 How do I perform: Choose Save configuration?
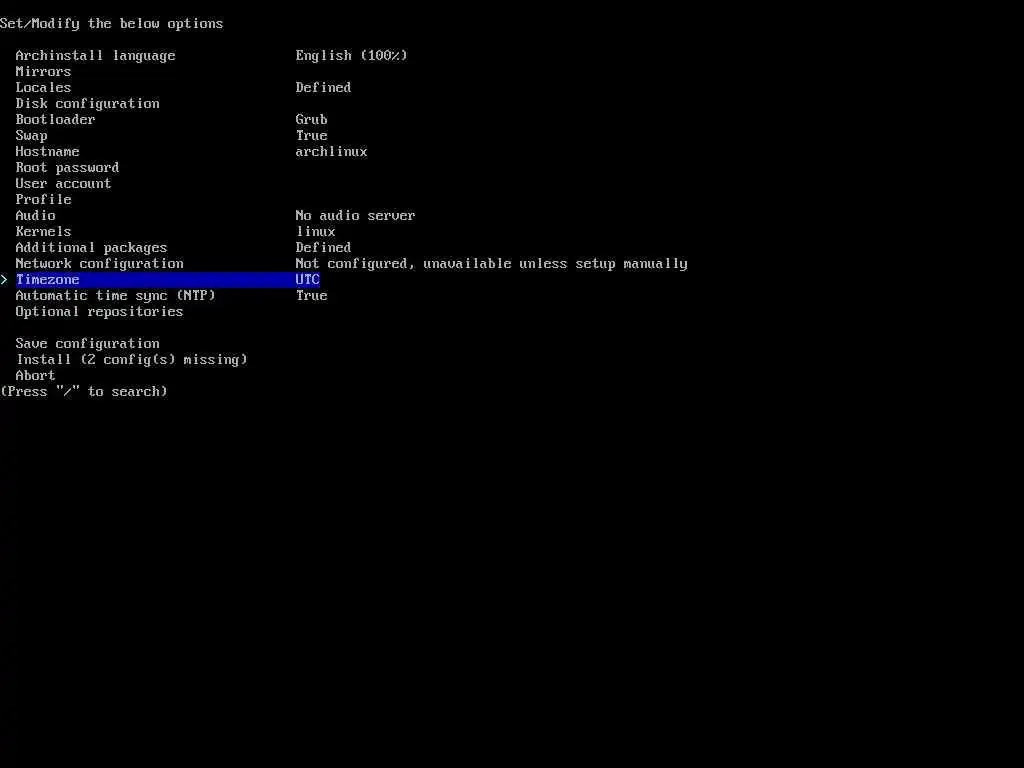(x=88, y=344)
